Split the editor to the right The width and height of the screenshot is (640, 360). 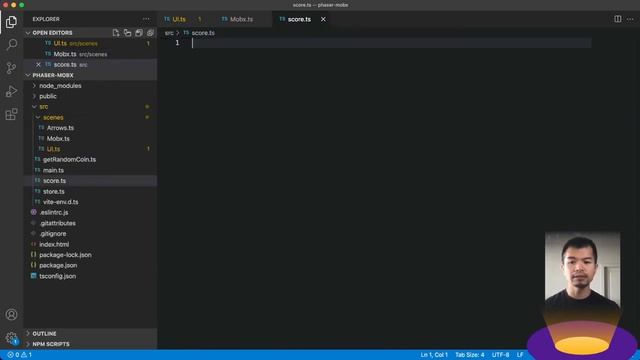tap(618, 19)
